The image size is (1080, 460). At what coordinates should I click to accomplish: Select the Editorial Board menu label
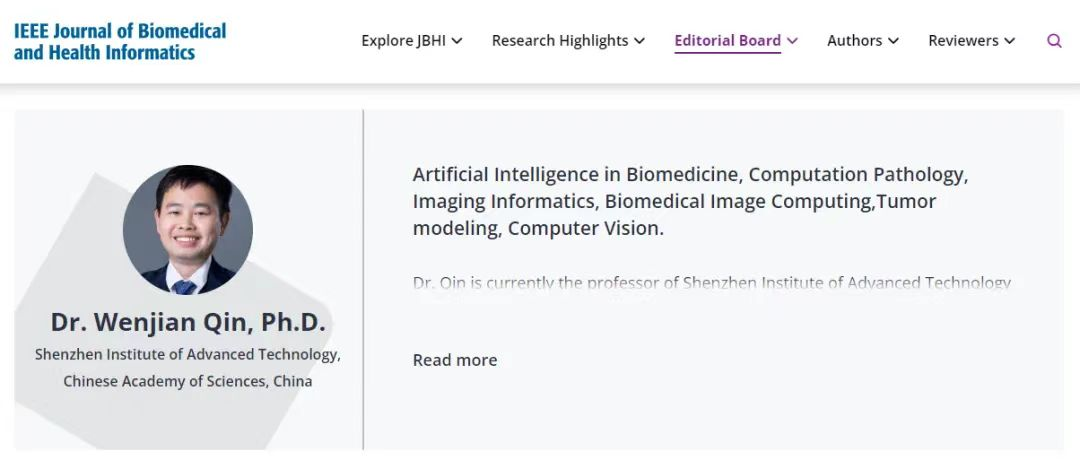727,41
